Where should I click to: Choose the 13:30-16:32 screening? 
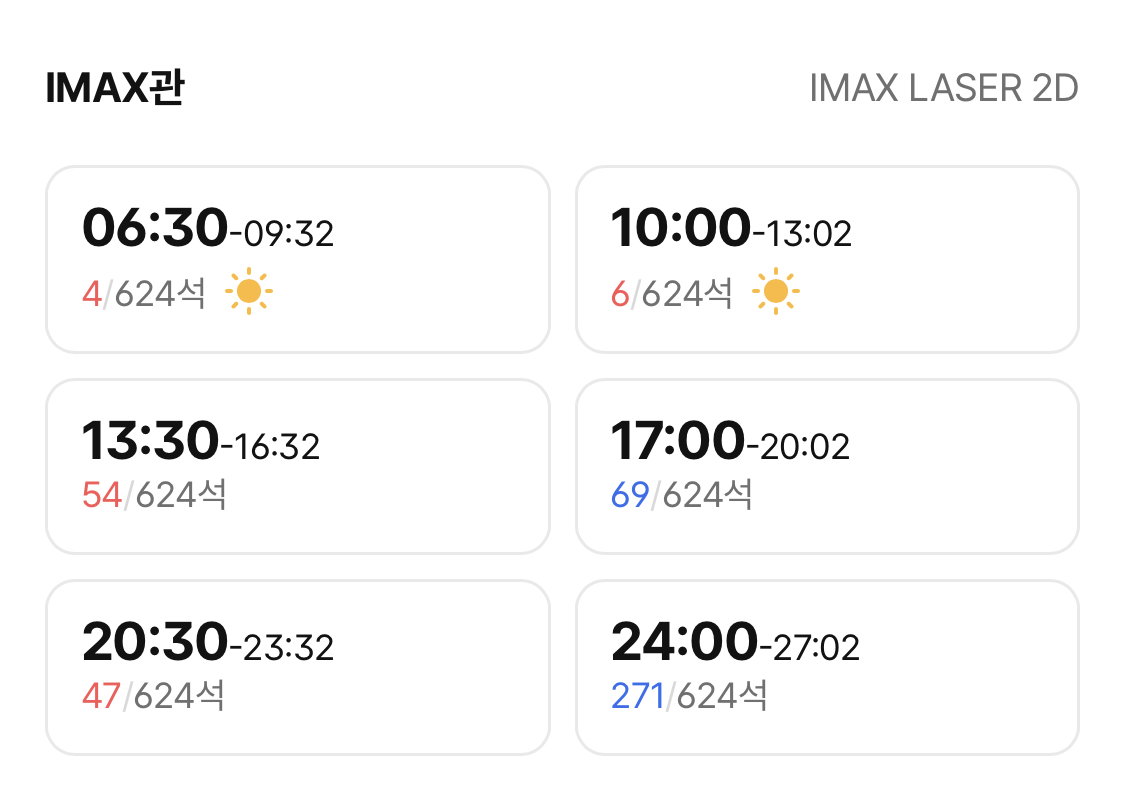click(298, 467)
